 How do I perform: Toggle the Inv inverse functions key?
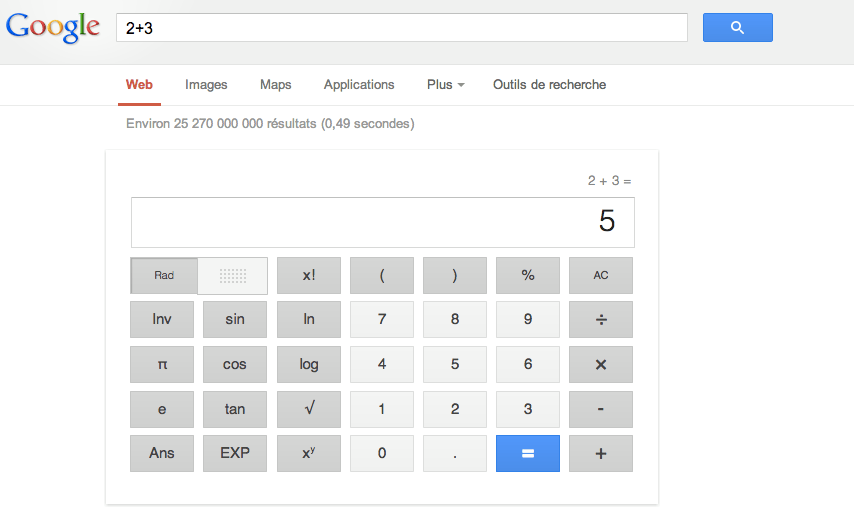(162, 320)
